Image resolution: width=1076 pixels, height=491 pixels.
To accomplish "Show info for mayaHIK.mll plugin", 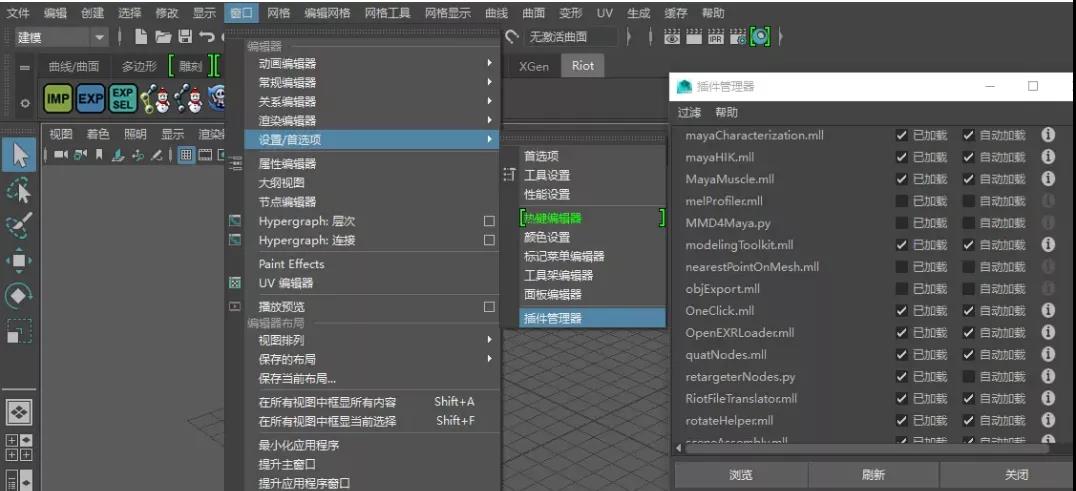I will [x=1048, y=157].
